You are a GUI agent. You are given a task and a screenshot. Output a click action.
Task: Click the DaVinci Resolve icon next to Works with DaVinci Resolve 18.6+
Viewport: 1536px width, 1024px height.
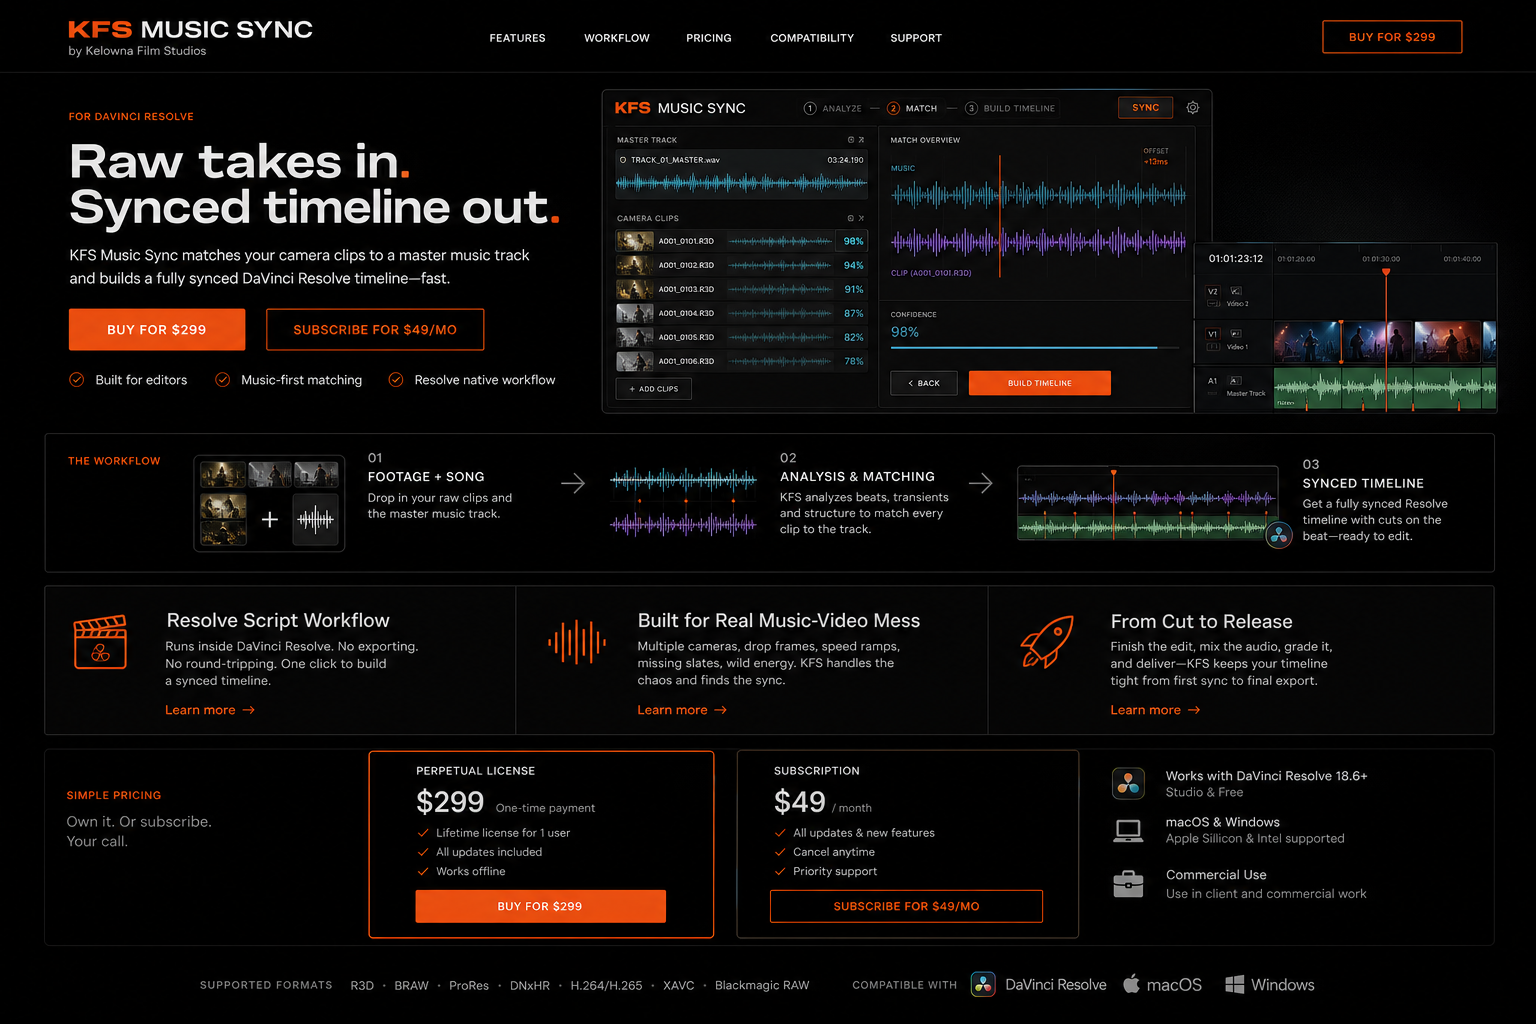pyautogui.click(x=1128, y=784)
